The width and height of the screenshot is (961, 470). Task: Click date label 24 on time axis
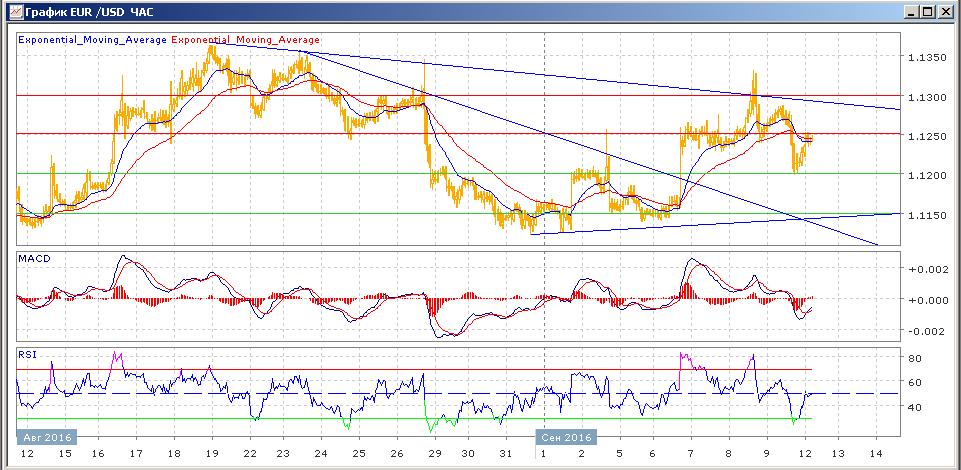[x=321, y=454]
